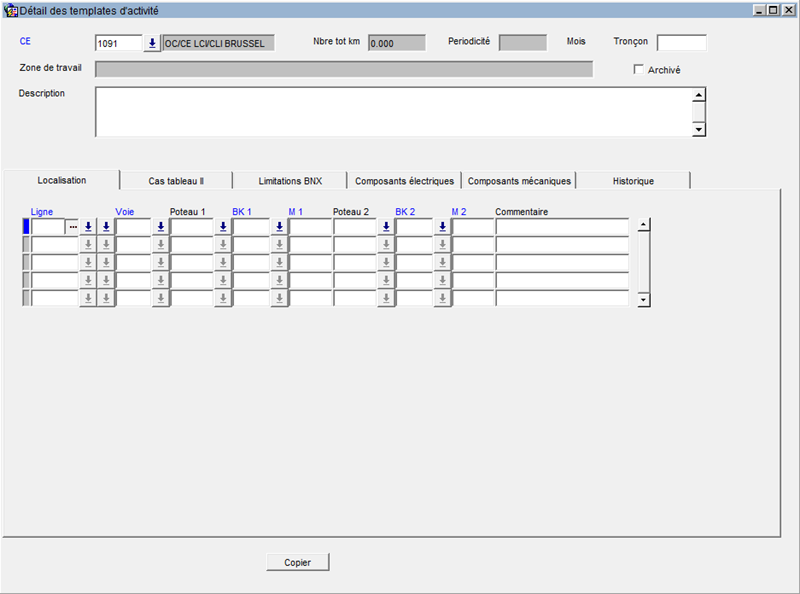The image size is (800, 594).
Task: Maximize the Détail des templates d'activité window
Action: 773,10
